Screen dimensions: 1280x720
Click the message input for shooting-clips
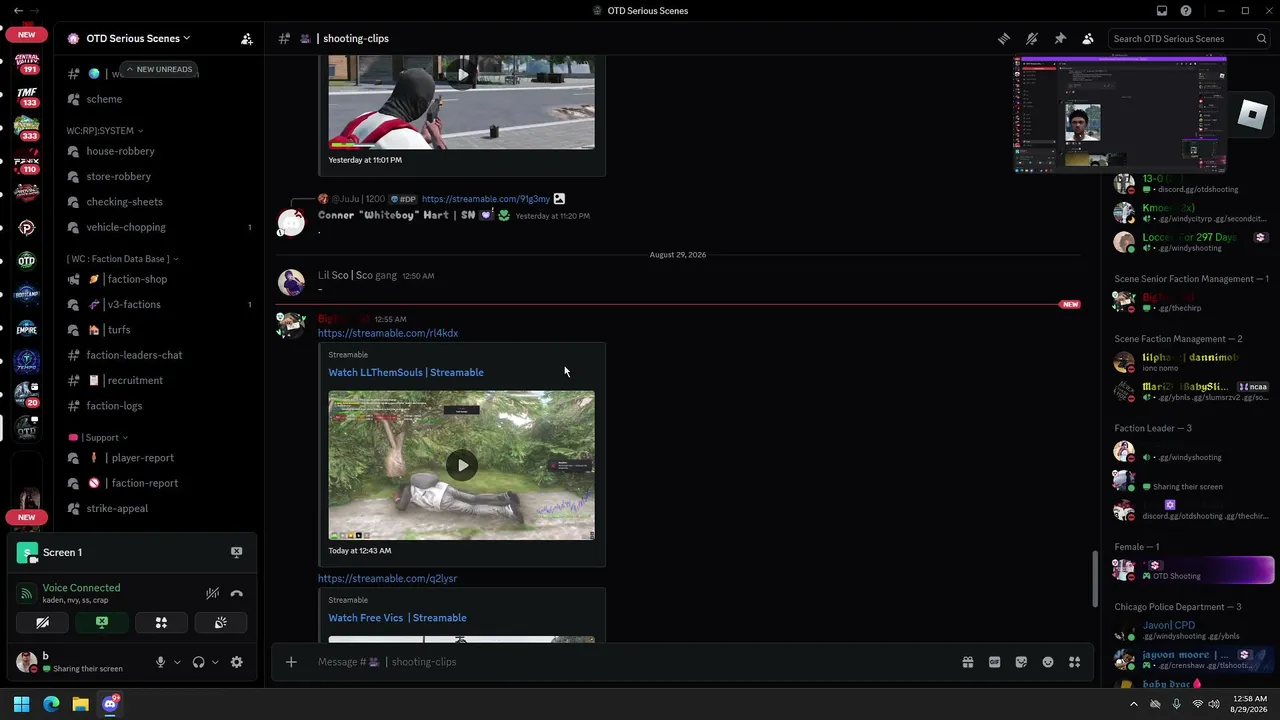coord(630,662)
